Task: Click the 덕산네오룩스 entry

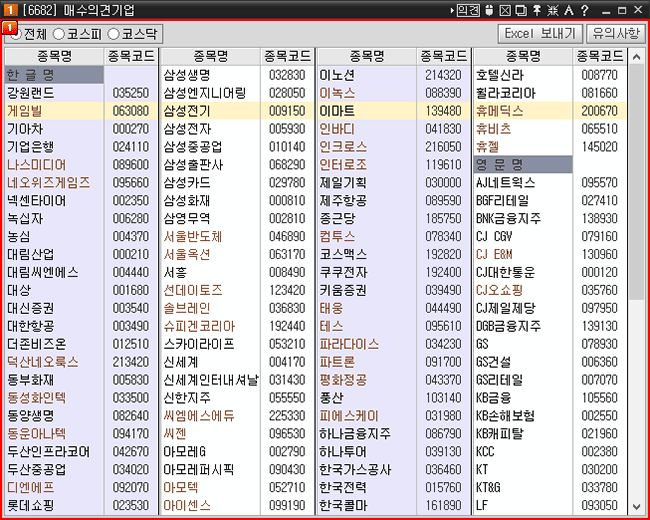Action: [42, 362]
